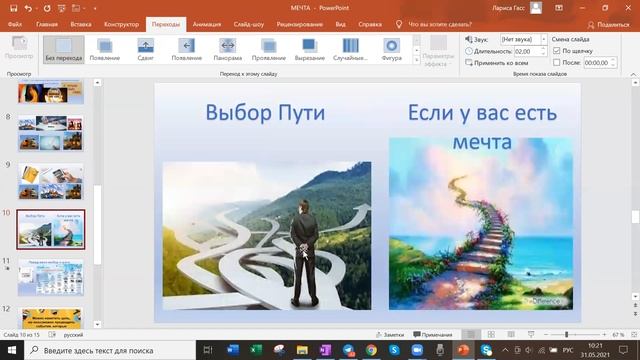
Task: Open the Файл menu
Action: tap(15, 24)
